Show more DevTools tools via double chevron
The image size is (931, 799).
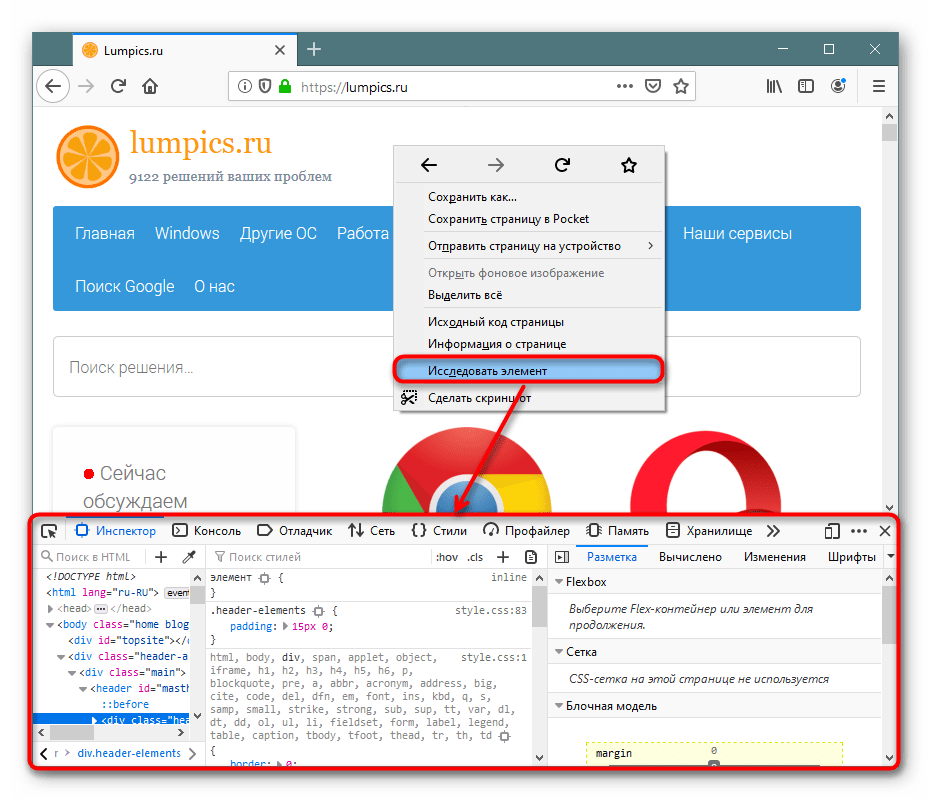coord(773,531)
